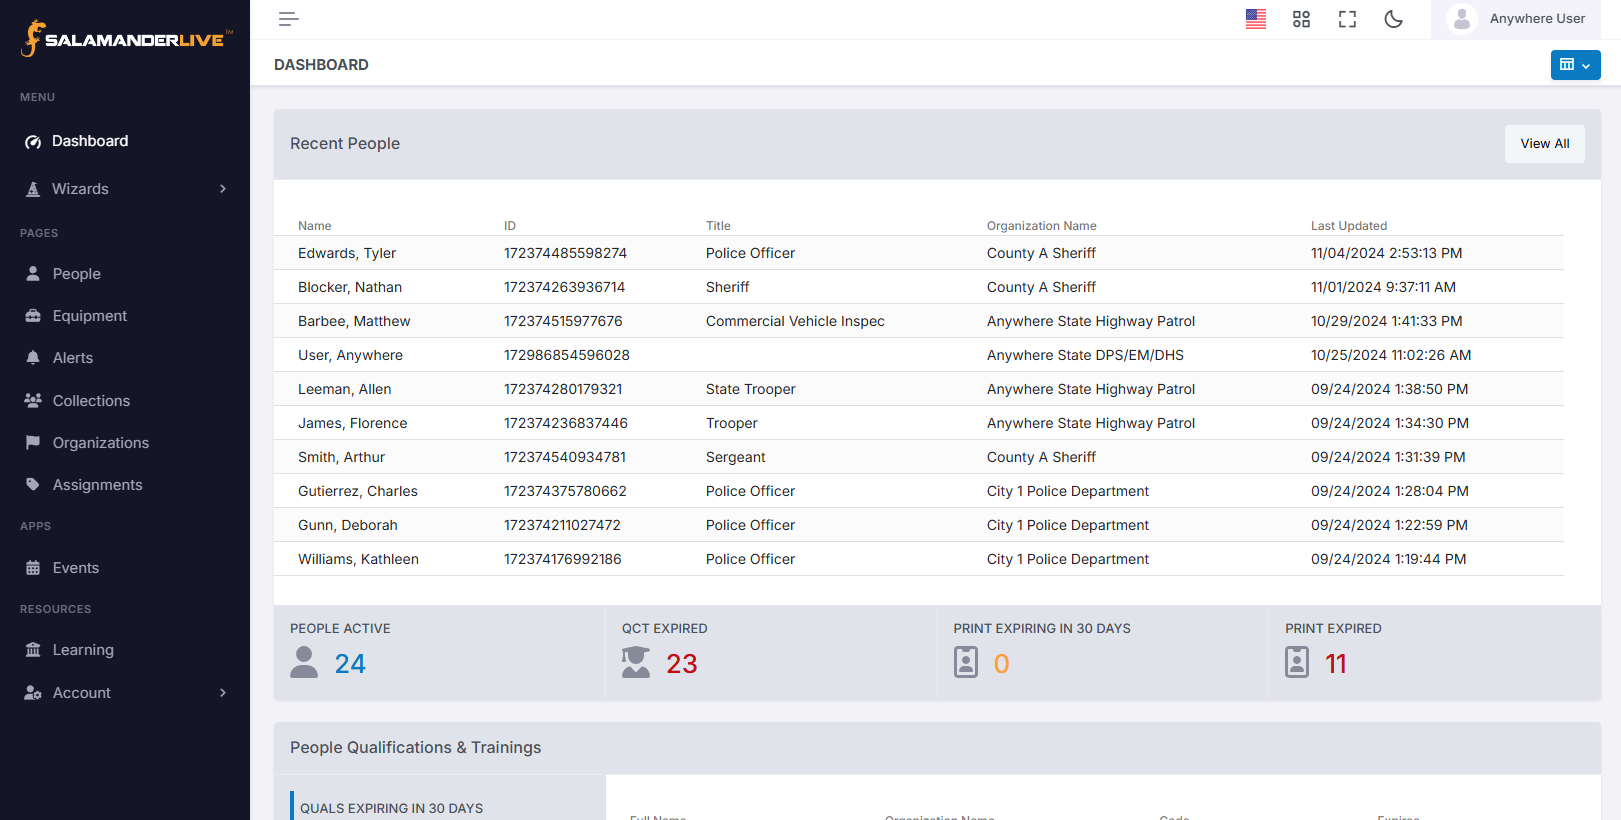Click the People person icon in sidebar

33,273
